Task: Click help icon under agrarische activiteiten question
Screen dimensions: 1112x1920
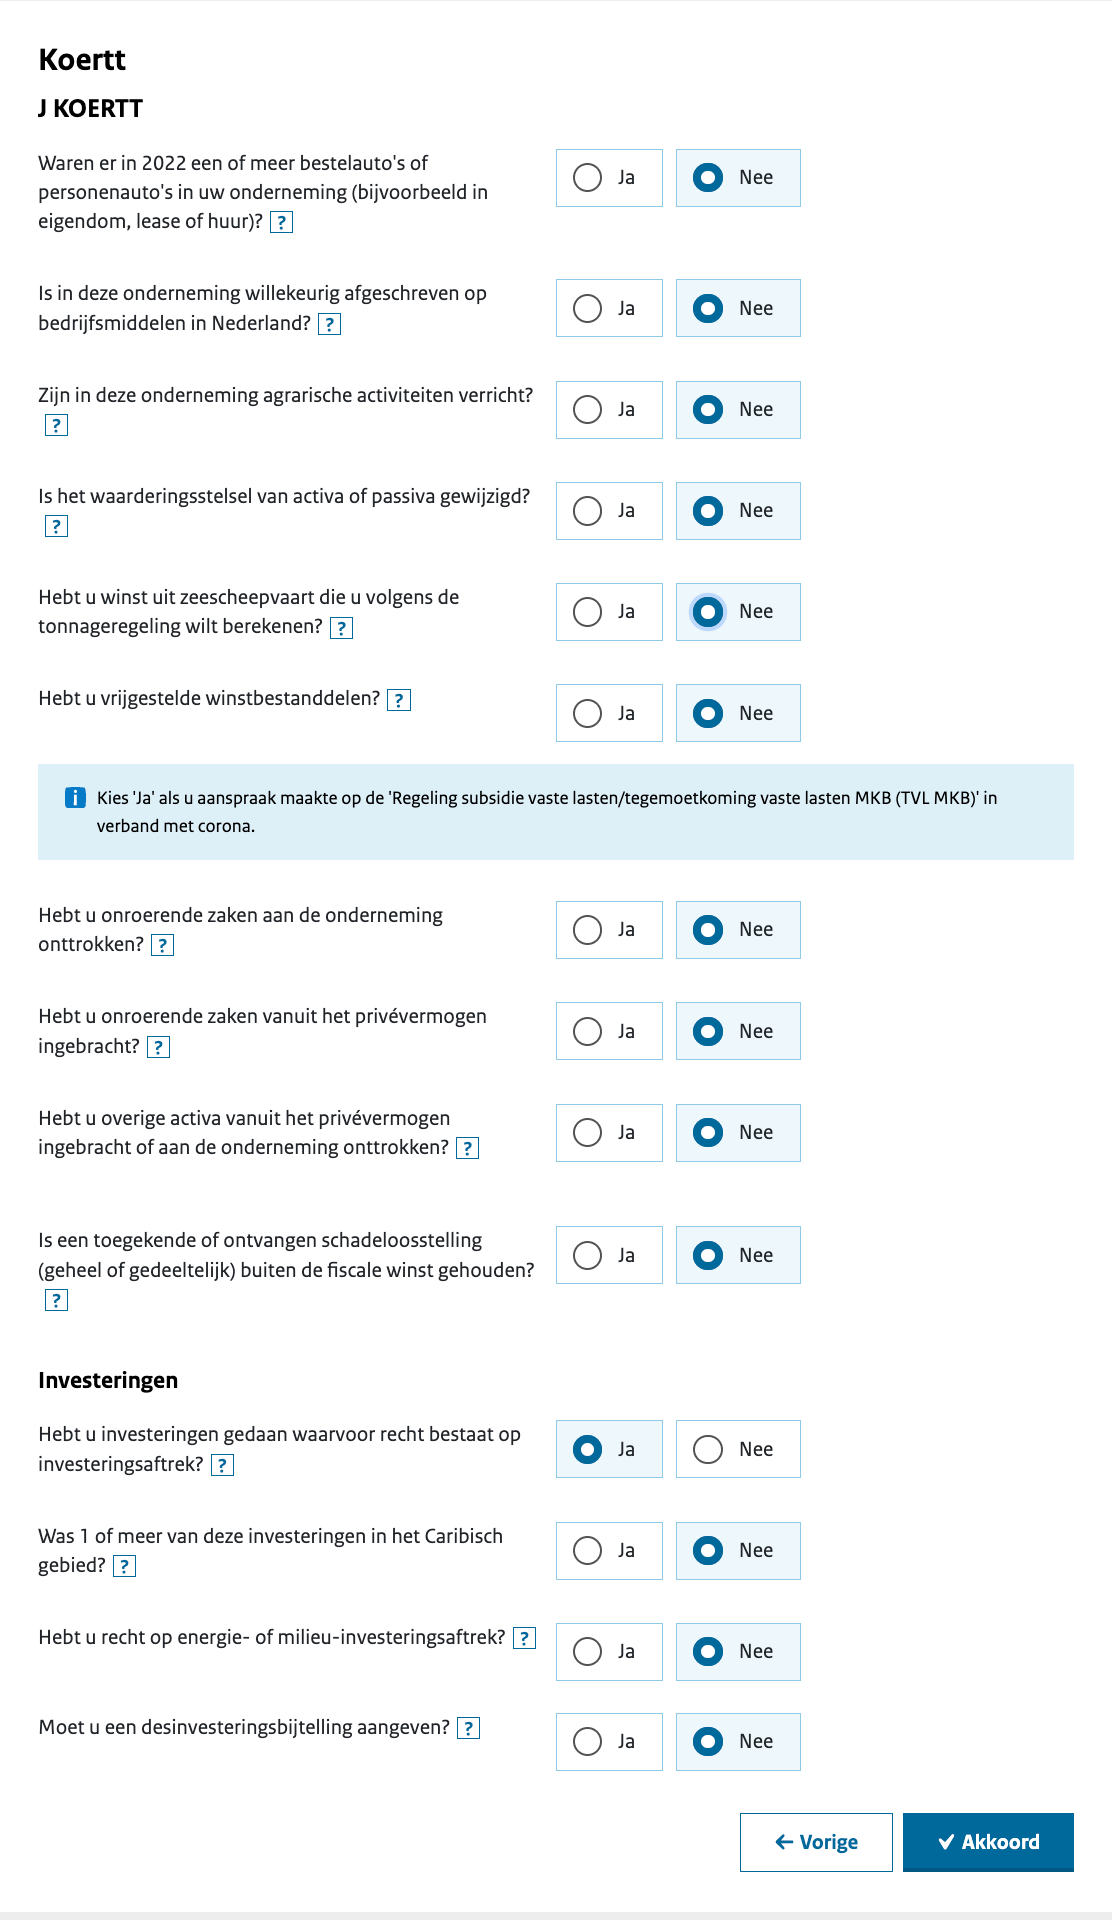Action: pyautogui.click(x=56, y=425)
